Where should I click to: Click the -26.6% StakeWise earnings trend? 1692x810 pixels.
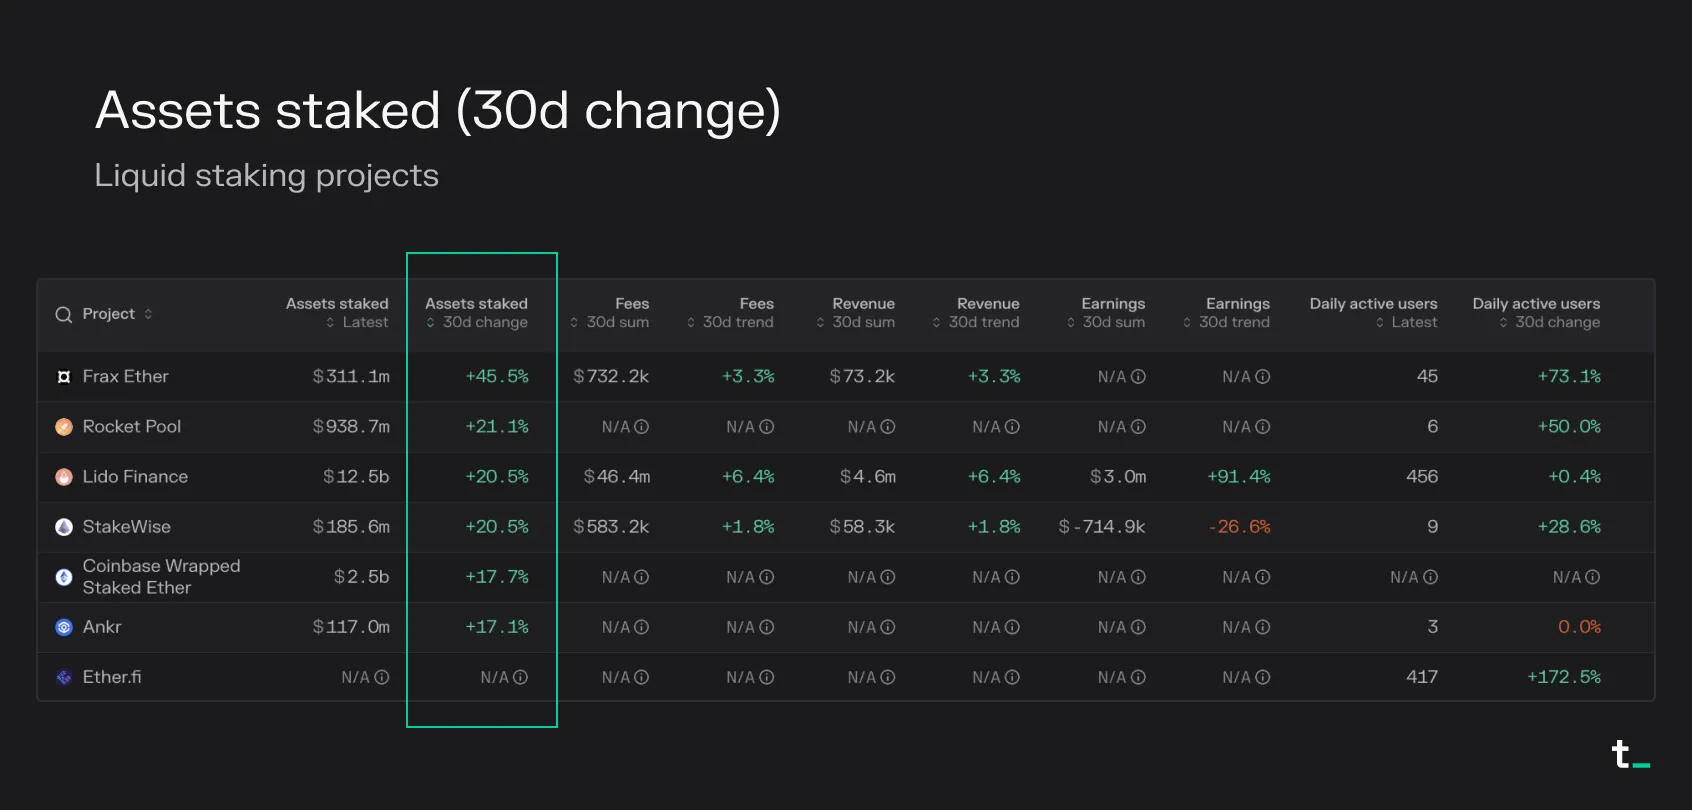(1239, 527)
